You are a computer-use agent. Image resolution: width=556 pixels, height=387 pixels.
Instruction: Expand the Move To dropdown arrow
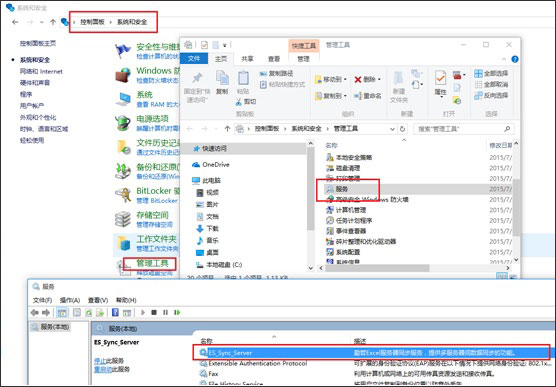click(345, 79)
